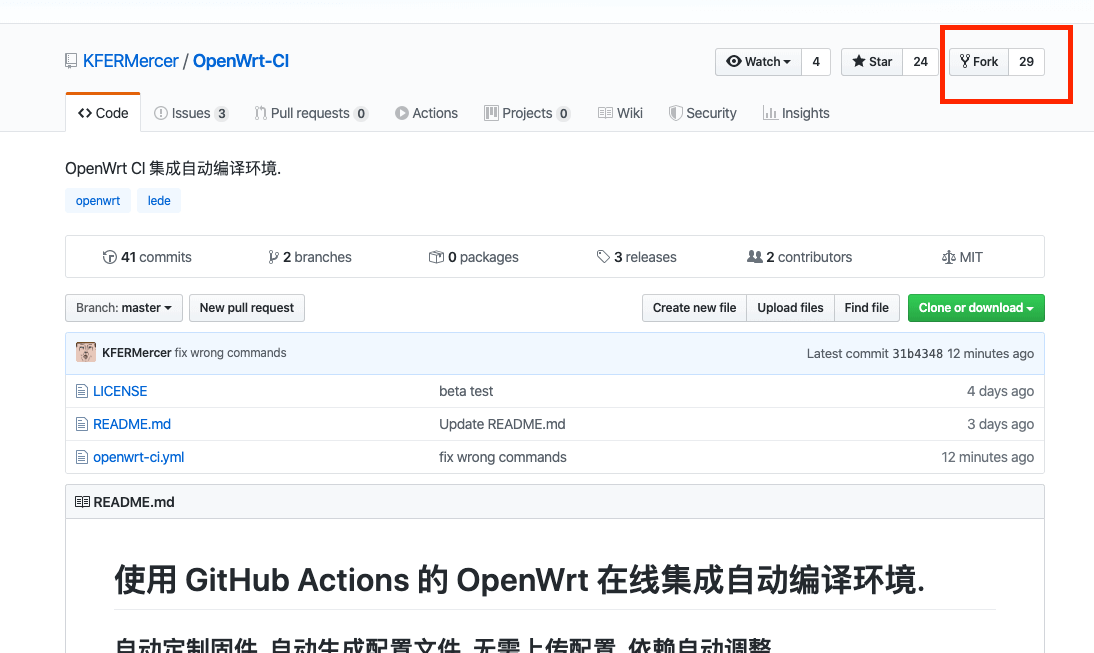The image size is (1094, 653).
Task: Open releases via the tag icon
Action: pyautogui.click(x=603, y=257)
